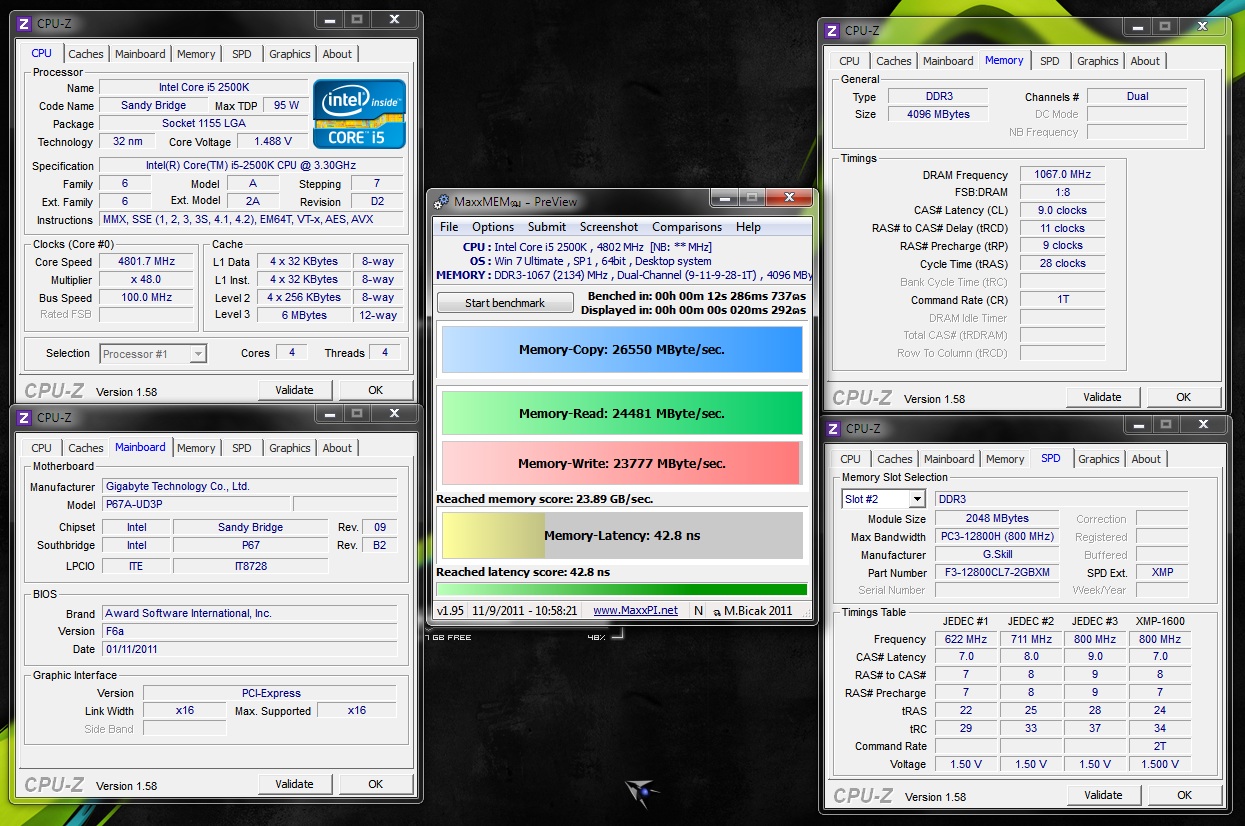Open the Options menu in MaxxMEM
The width and height of the screenshot is (1245, 826).
493,227
